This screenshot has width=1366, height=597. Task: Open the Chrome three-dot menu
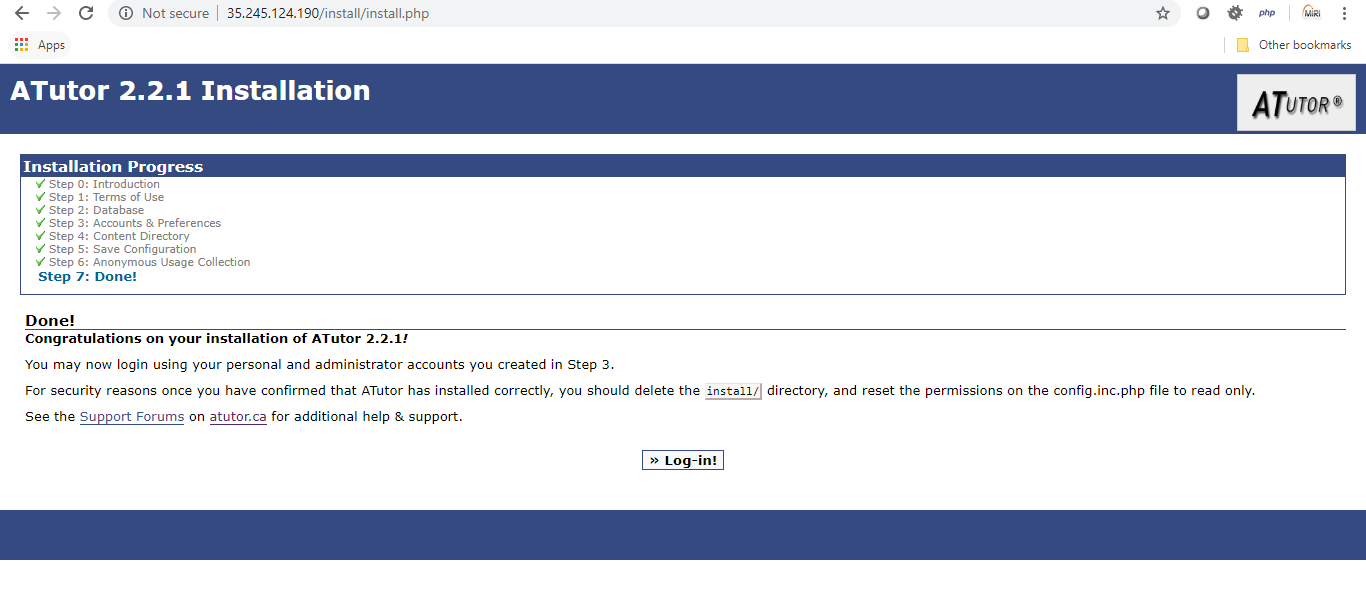pyautogui.click(x=1343, y=13)
